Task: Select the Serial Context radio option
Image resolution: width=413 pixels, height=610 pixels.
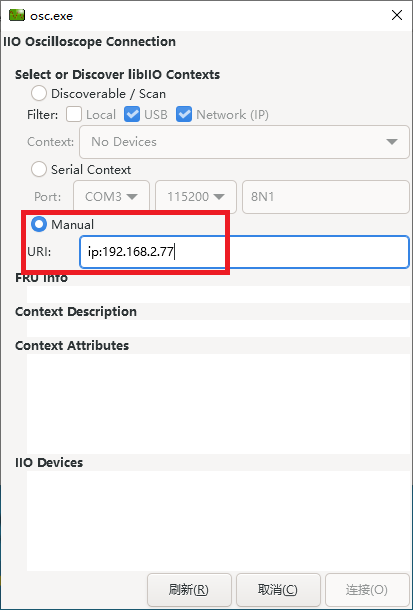Action: coord(39,170)
